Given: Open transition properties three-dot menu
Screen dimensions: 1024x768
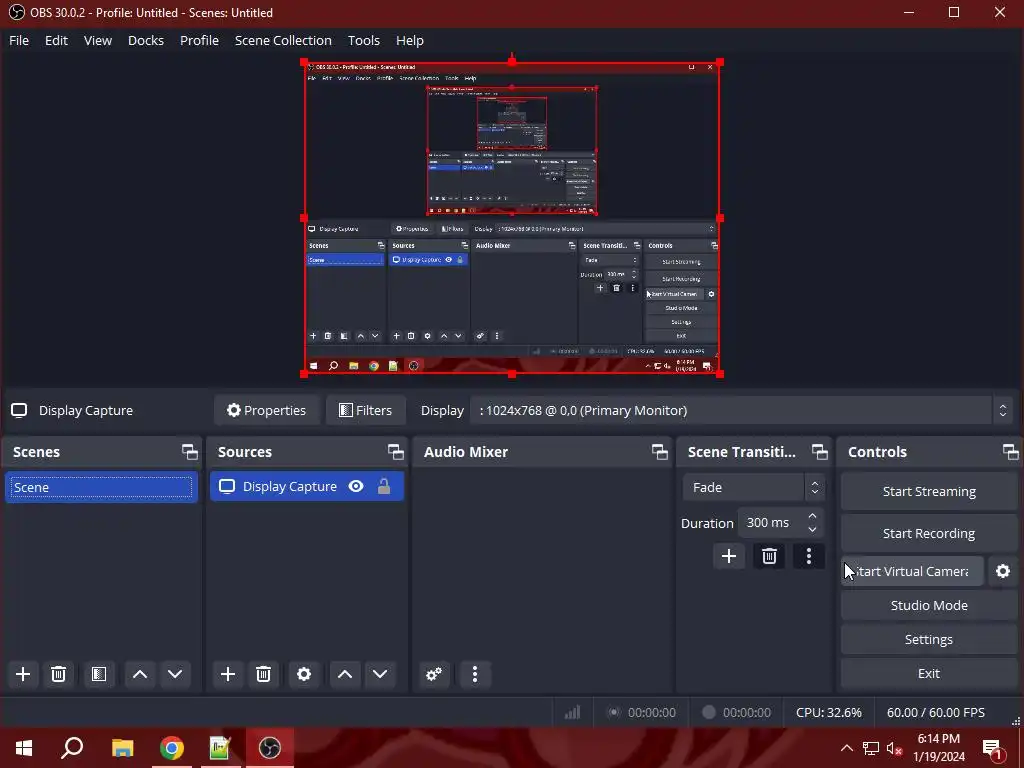Looking at the screenshot, I should point(808,556).
